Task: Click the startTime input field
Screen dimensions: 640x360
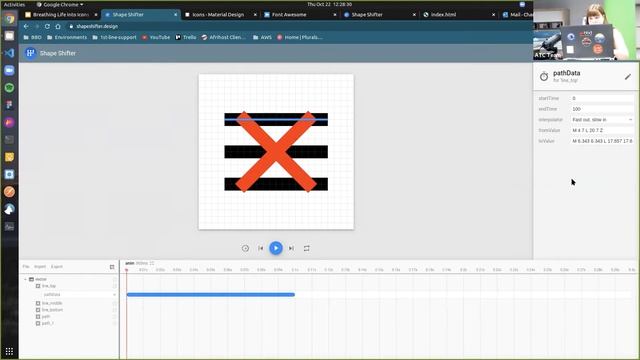Action: click(x=602, y=98)
